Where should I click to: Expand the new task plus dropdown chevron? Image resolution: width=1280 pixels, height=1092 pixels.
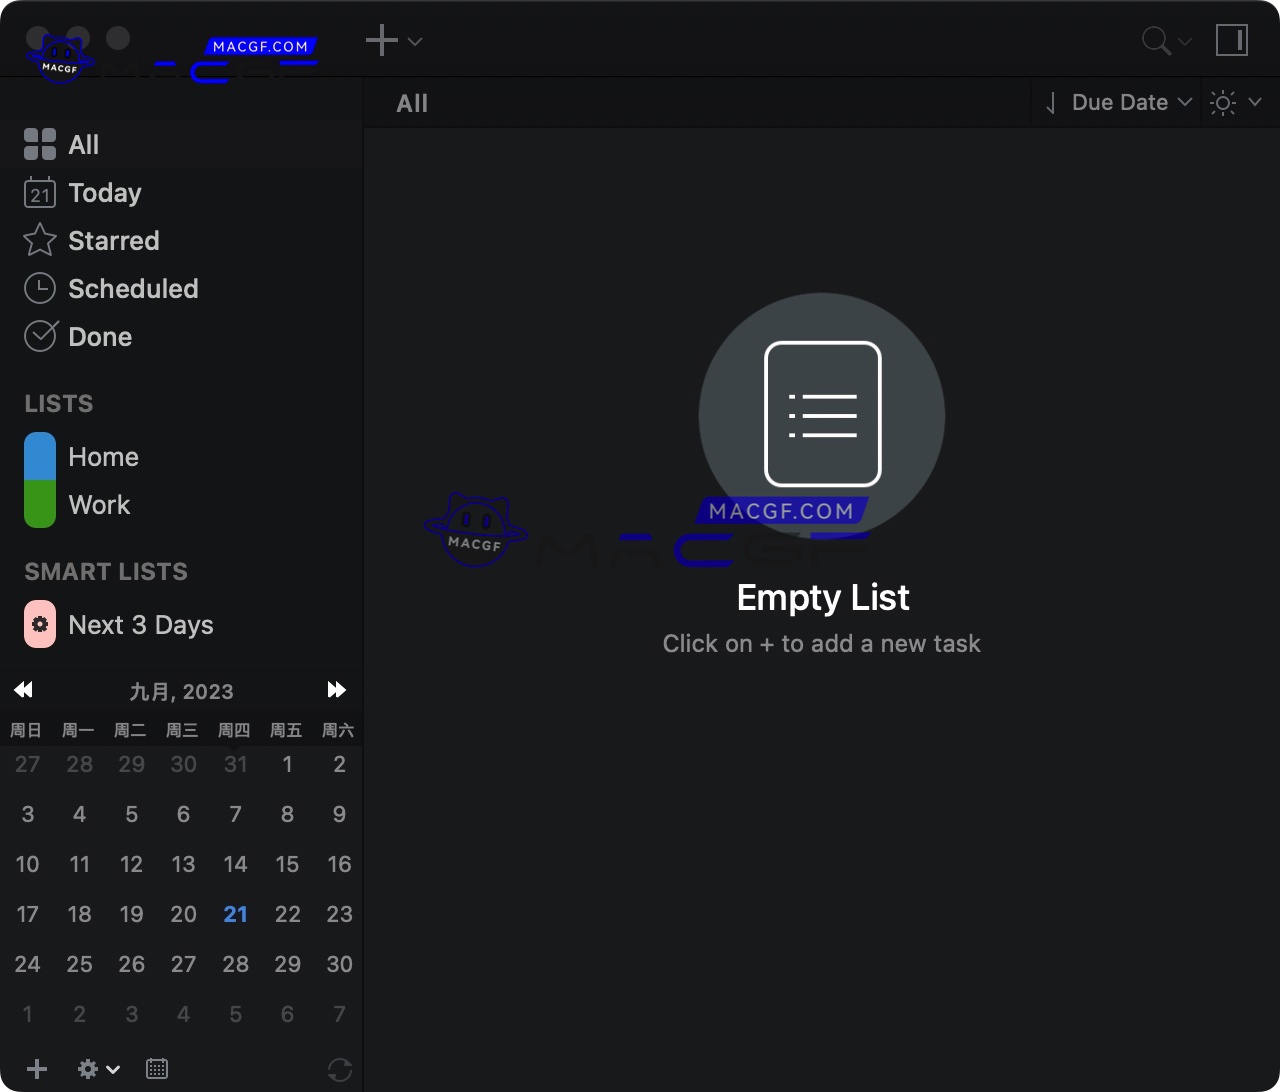415,42
